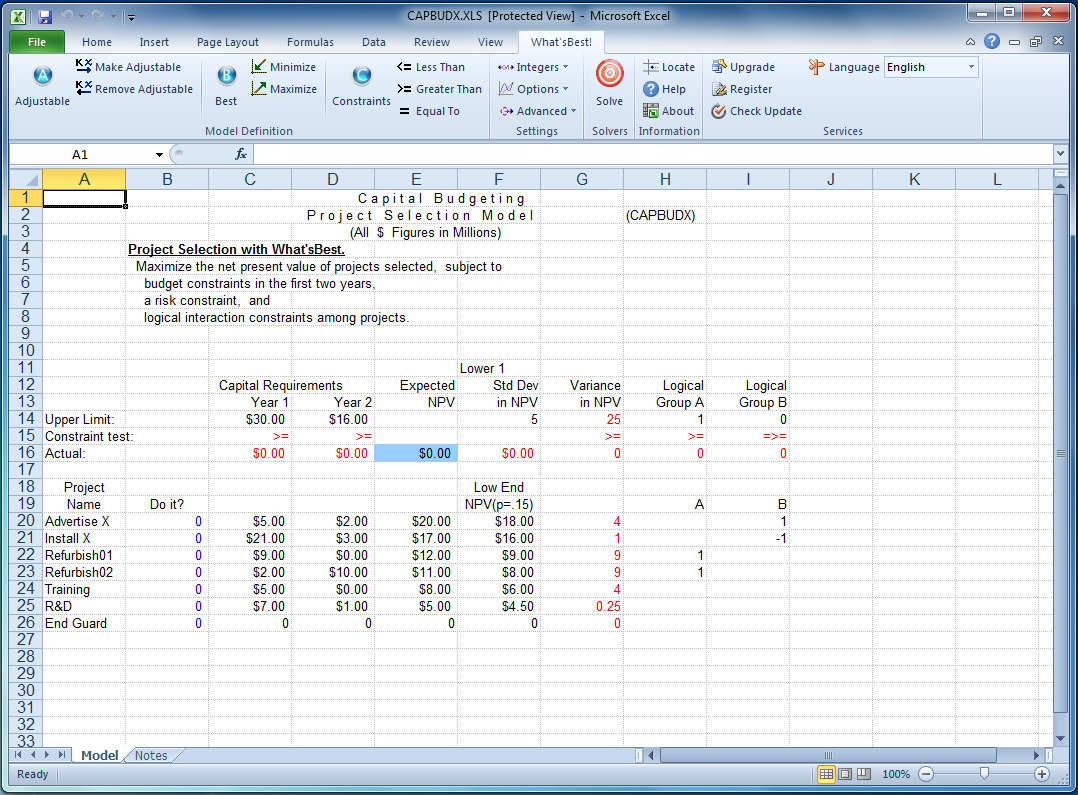Click Remove Adjustable command
This screenshot has height=795, width=1078.
tap(135, 89)
